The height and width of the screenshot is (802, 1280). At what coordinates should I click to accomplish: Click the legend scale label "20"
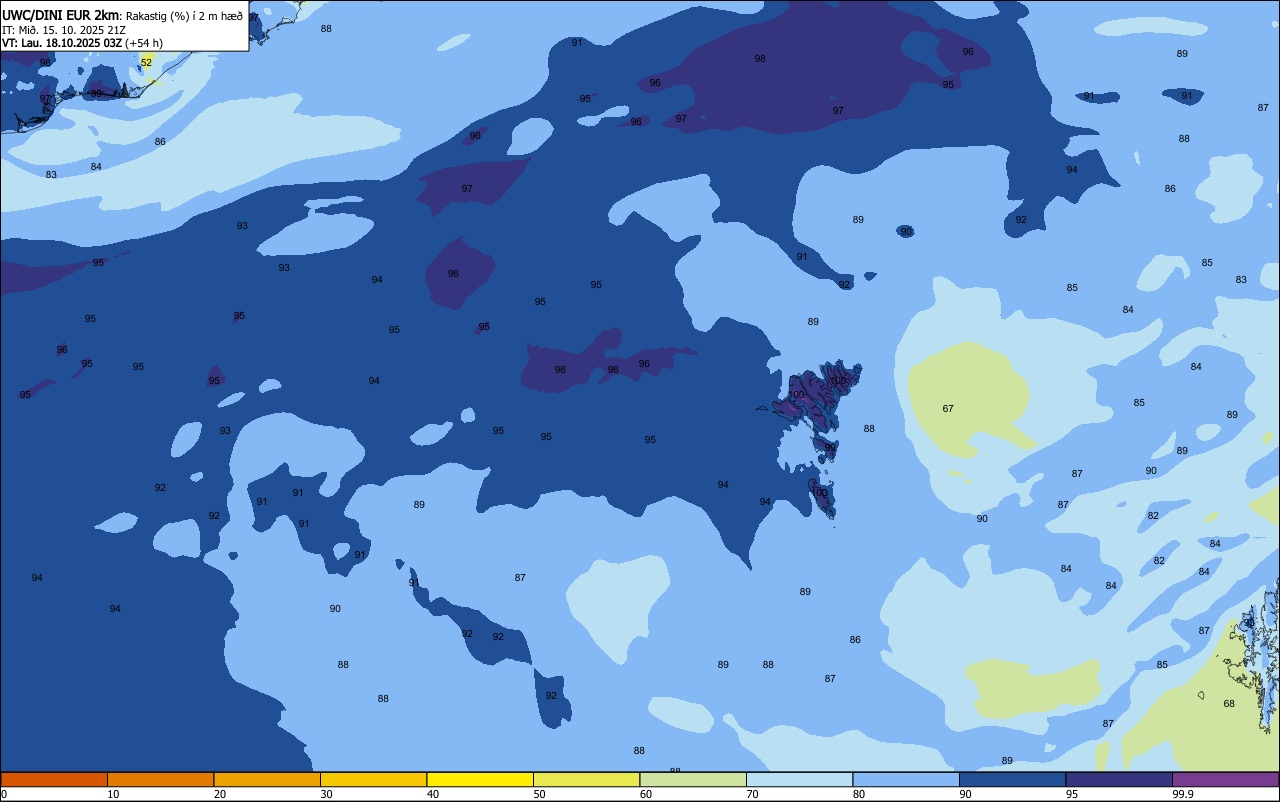coord(220,794)
